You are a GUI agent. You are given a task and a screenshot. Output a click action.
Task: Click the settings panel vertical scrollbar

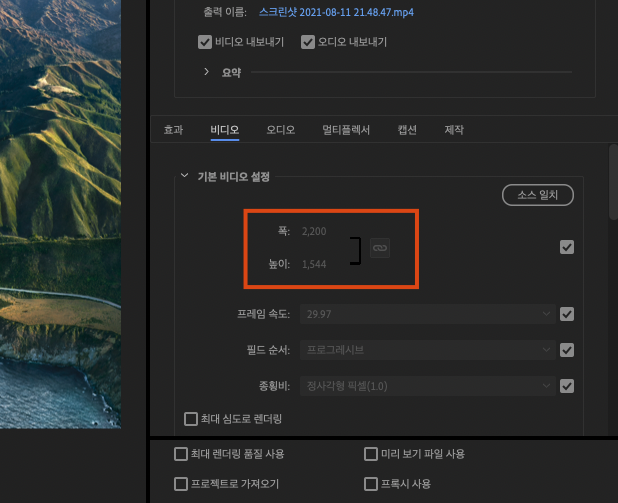pos(614,182)
